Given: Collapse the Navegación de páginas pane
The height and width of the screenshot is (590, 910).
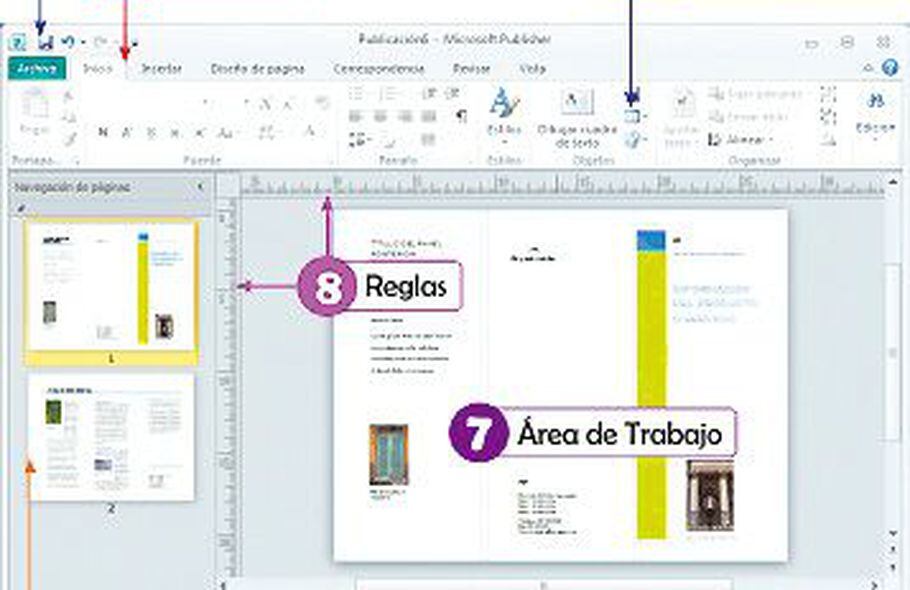Looking at the screenshot, I should pyautogui.click(x=199, y=186).
